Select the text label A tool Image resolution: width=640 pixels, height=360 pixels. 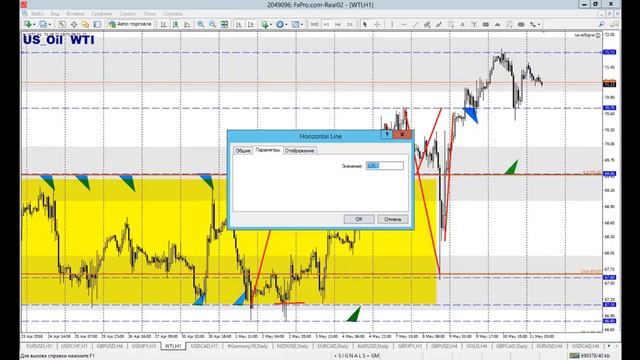[462, 24]
